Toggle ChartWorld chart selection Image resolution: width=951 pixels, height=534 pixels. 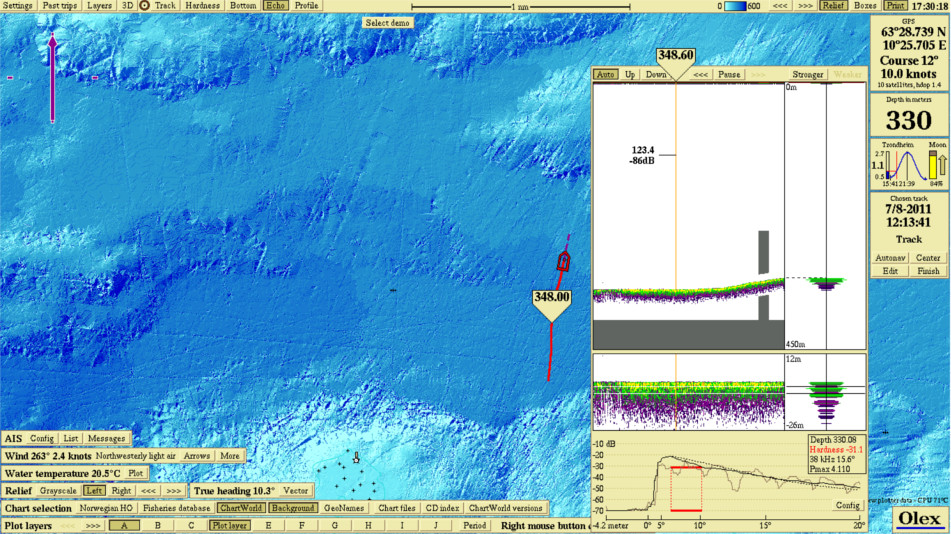[x=241, y=508]
